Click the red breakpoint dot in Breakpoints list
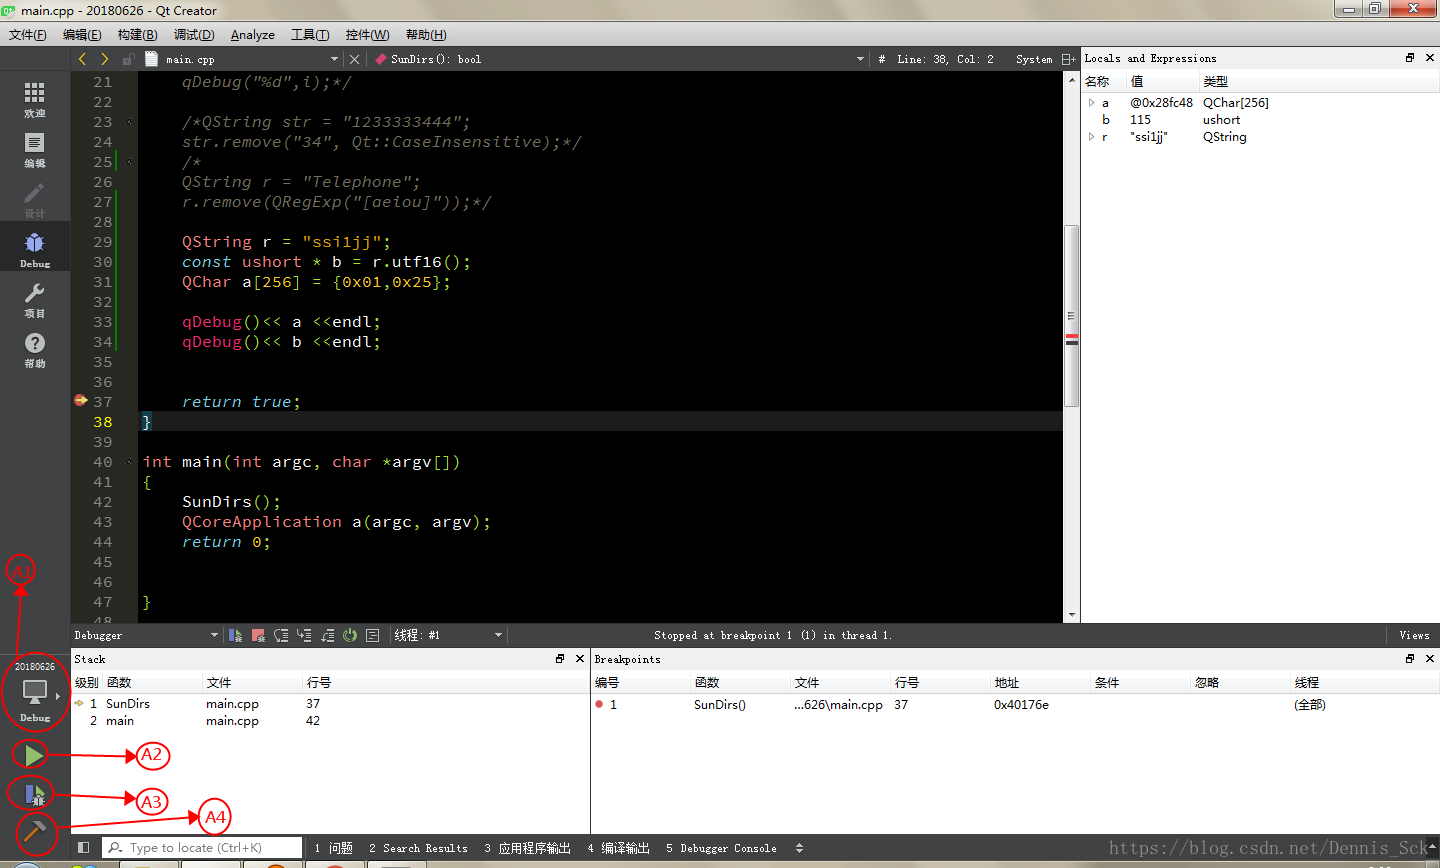Image resolution: width=1440 pixels, height=868 pixels. pyautogui.click(x=599, y=704)
